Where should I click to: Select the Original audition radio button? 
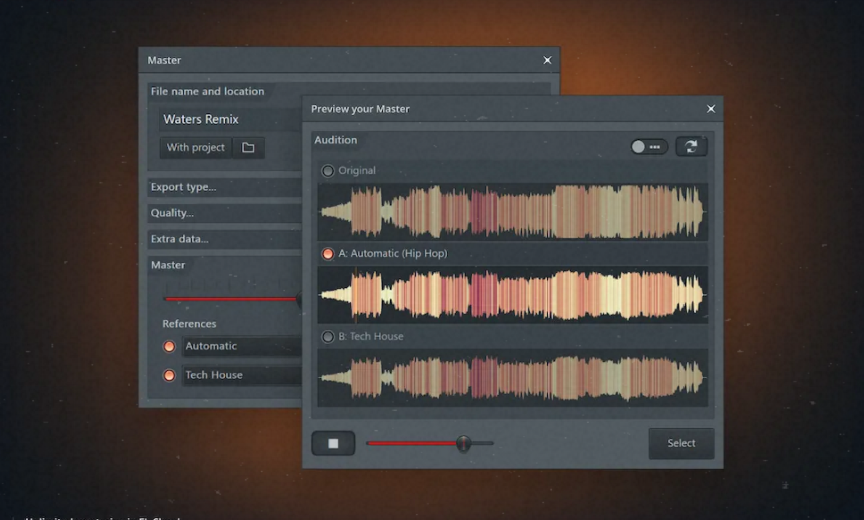(x=328, y=171)
